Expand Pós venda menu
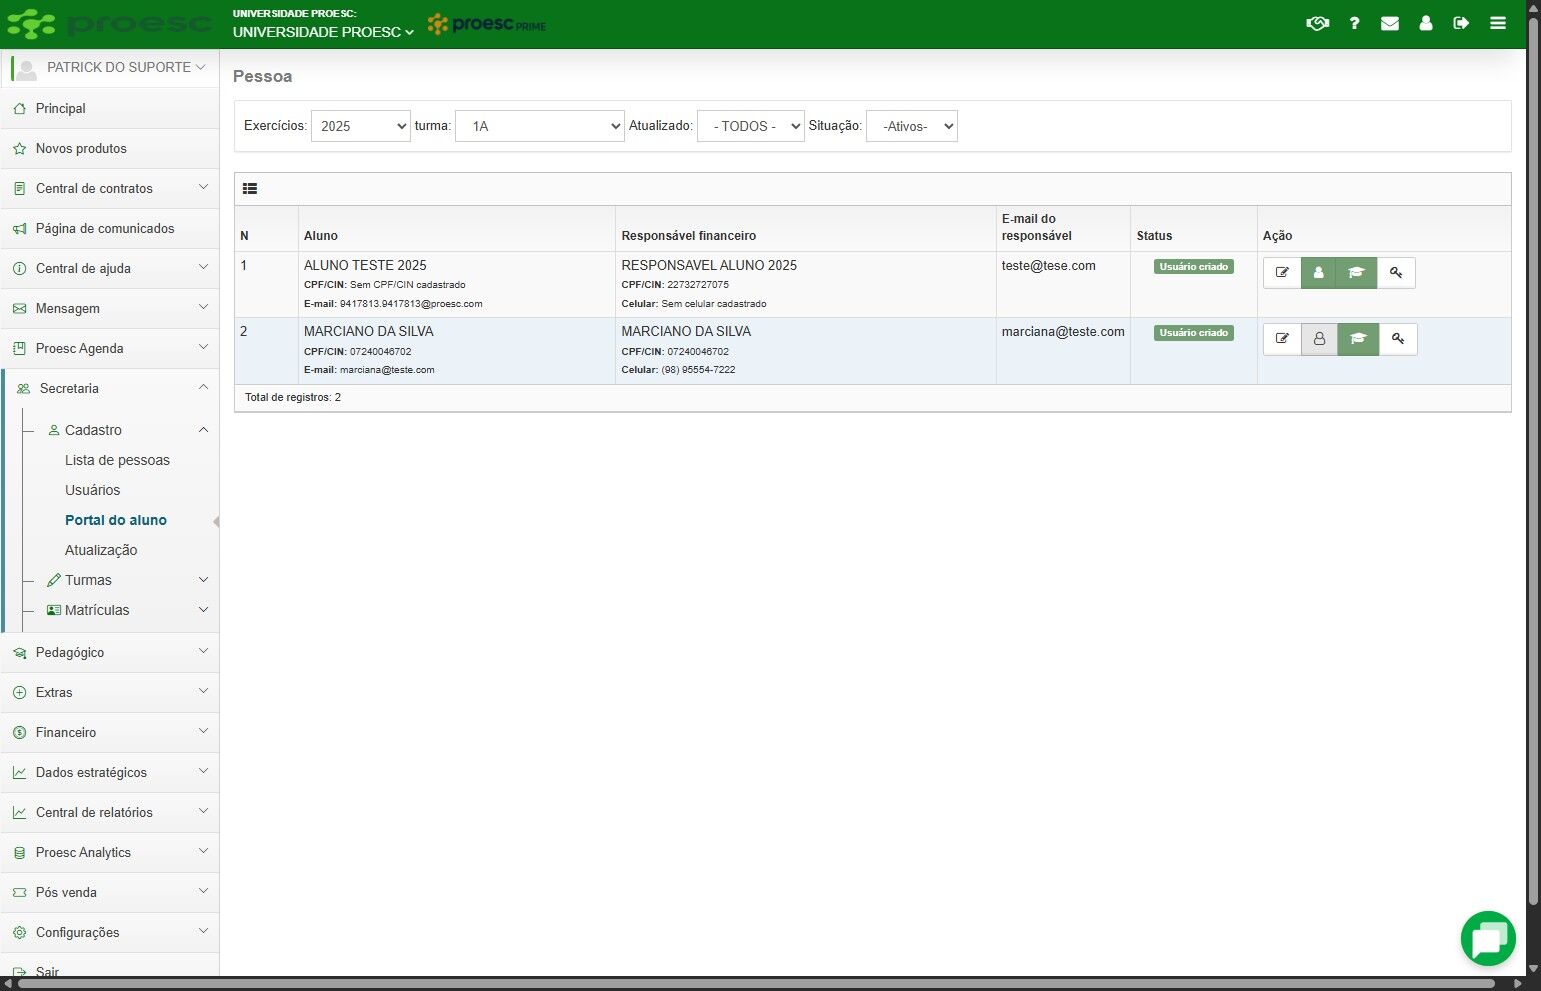The image size is (1541, 991). [x=110, y=892]
